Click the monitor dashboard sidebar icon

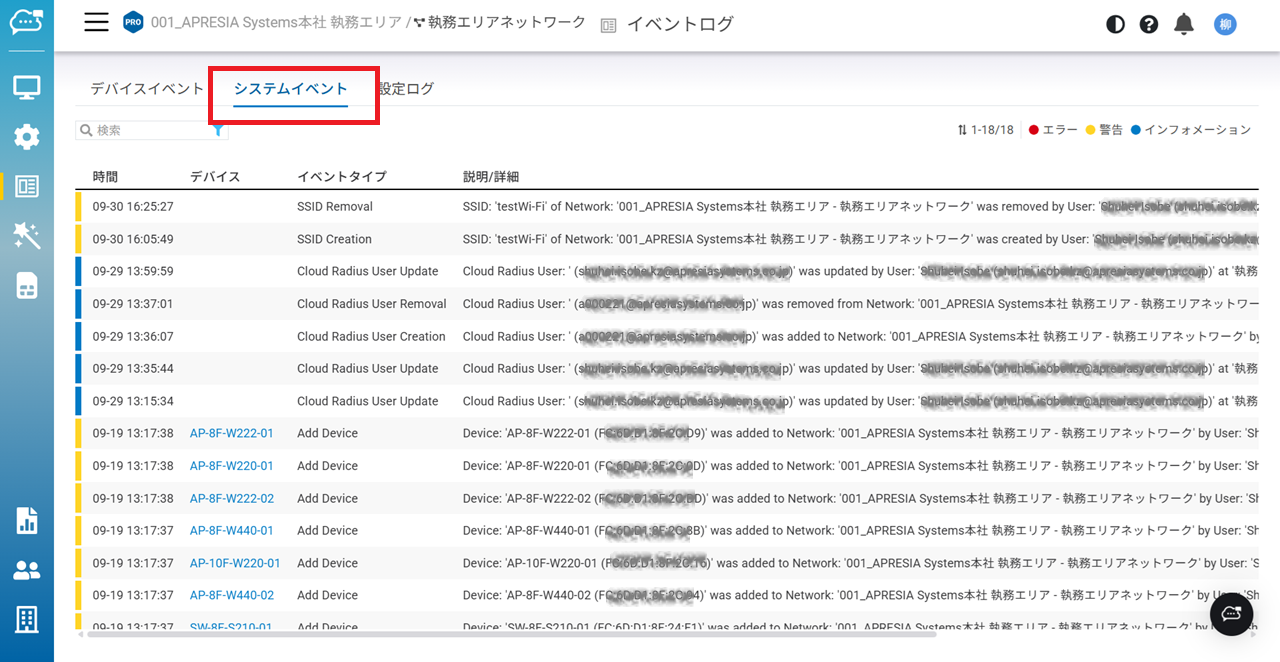27,88
